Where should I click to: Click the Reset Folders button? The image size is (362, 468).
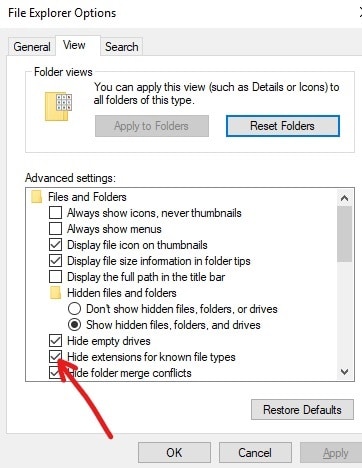coord(283,126)
